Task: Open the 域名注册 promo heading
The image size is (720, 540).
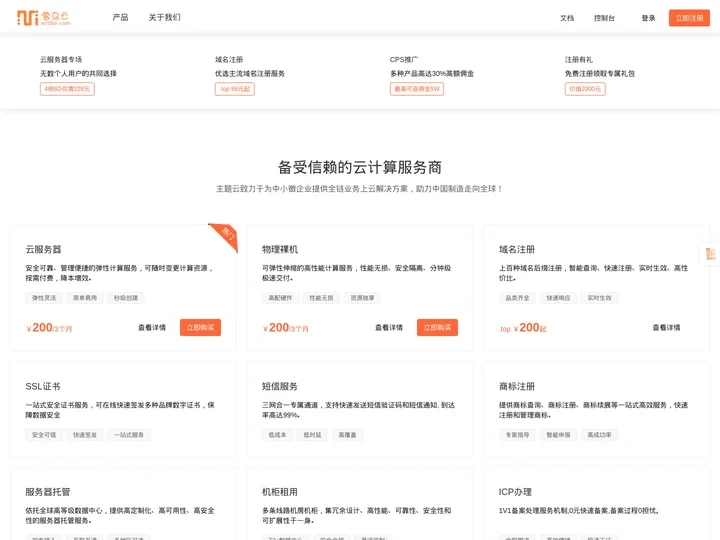Action: point(229,59)
